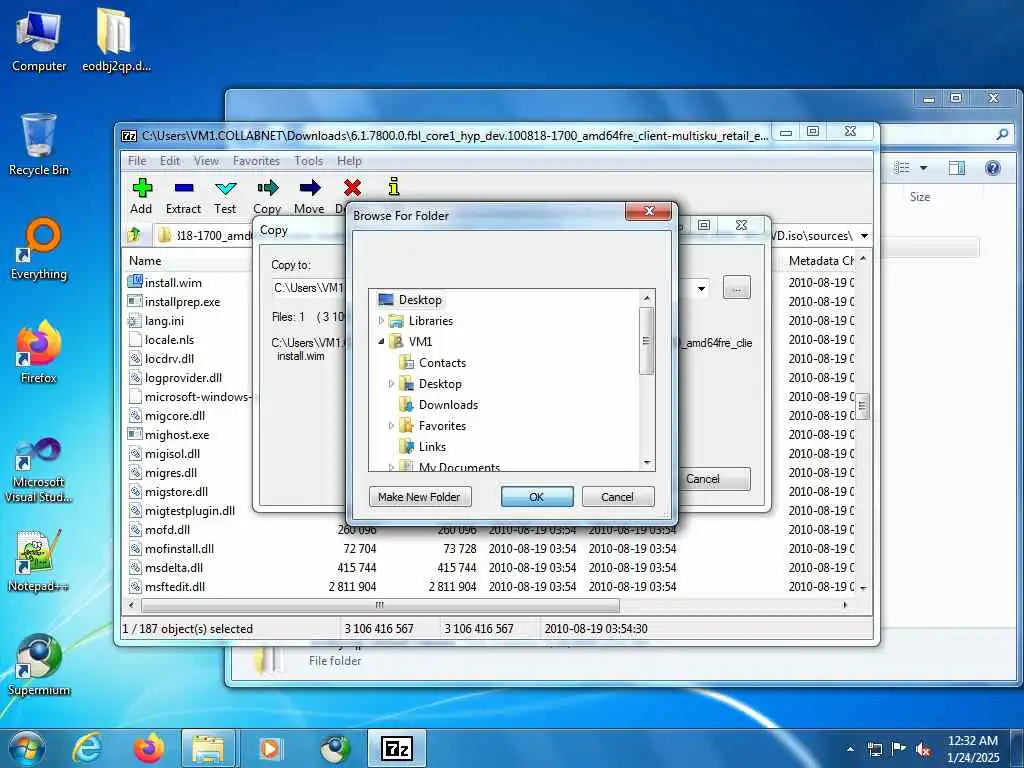Click Explorer window search icon
This screenshot has width=1024, height=768.
tap(1002, 135)
